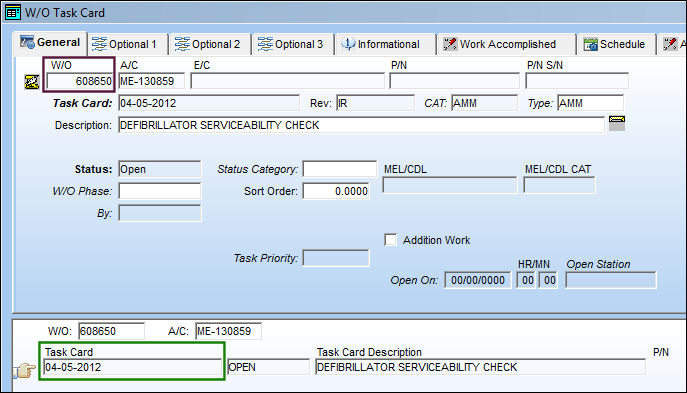Open the Schedule tab

(x=616, y=44)
